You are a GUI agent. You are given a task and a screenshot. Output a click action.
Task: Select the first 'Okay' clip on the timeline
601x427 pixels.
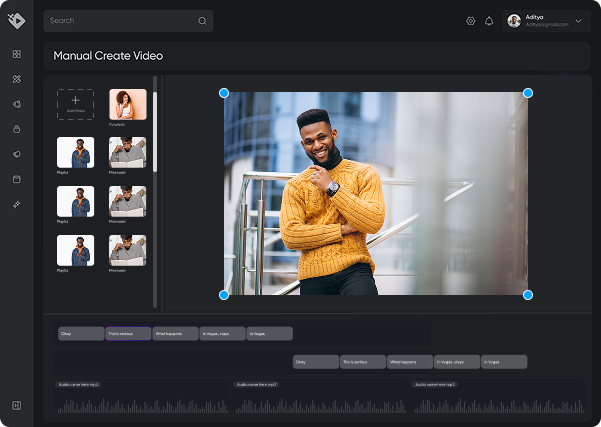pyautogui.click(x=80, y=334)
